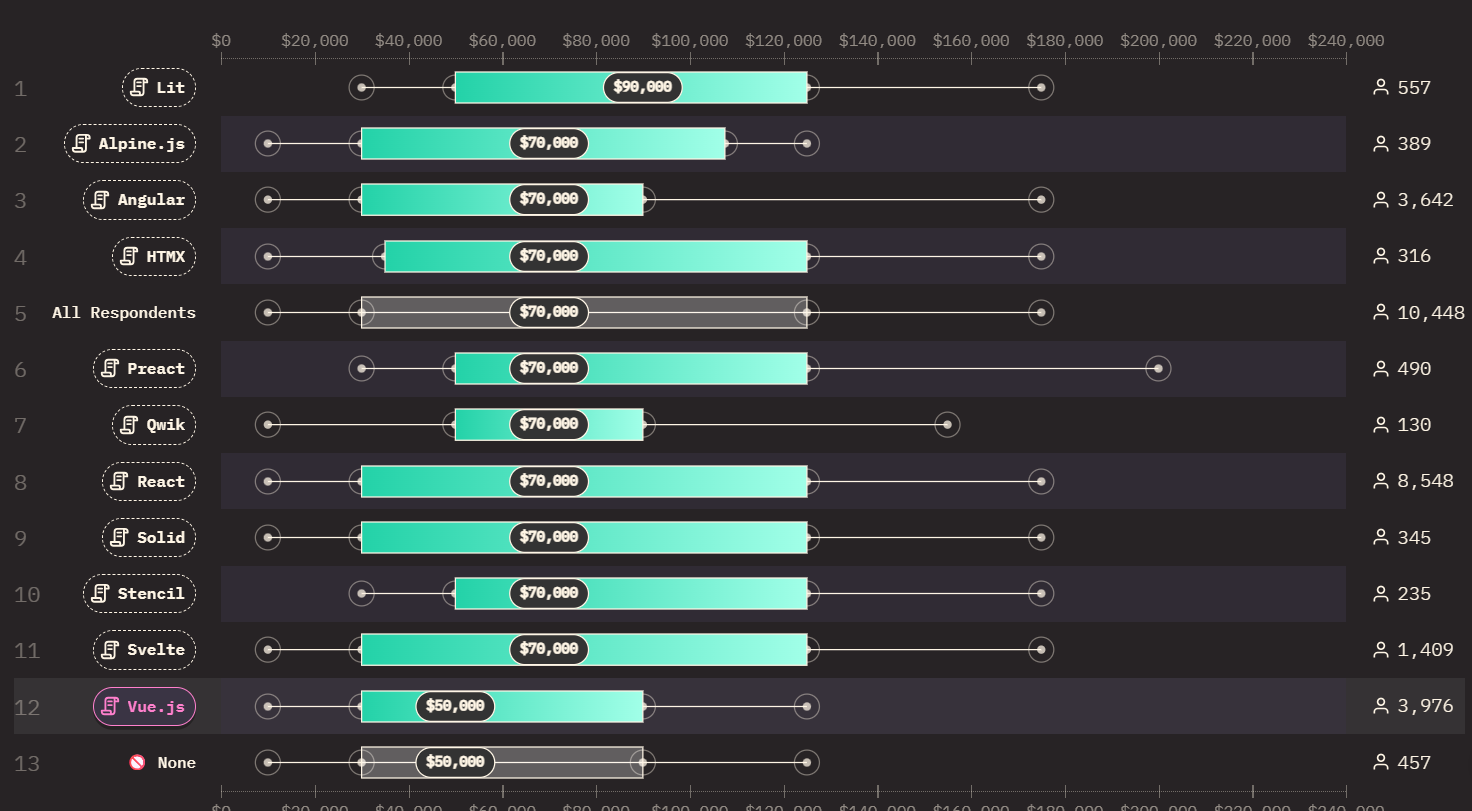Select the Lit label button

(159, 87)
